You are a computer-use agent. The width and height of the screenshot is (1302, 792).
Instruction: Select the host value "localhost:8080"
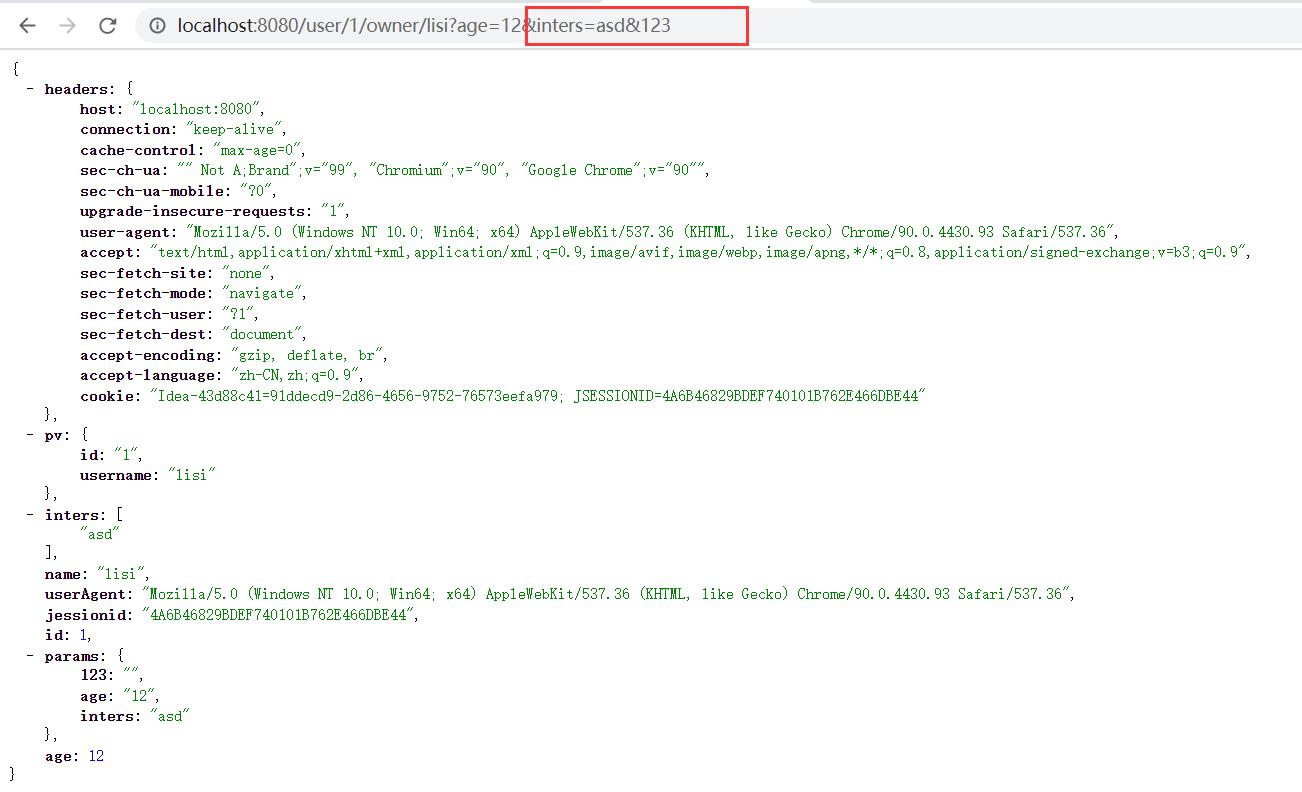tap(196, 109)
